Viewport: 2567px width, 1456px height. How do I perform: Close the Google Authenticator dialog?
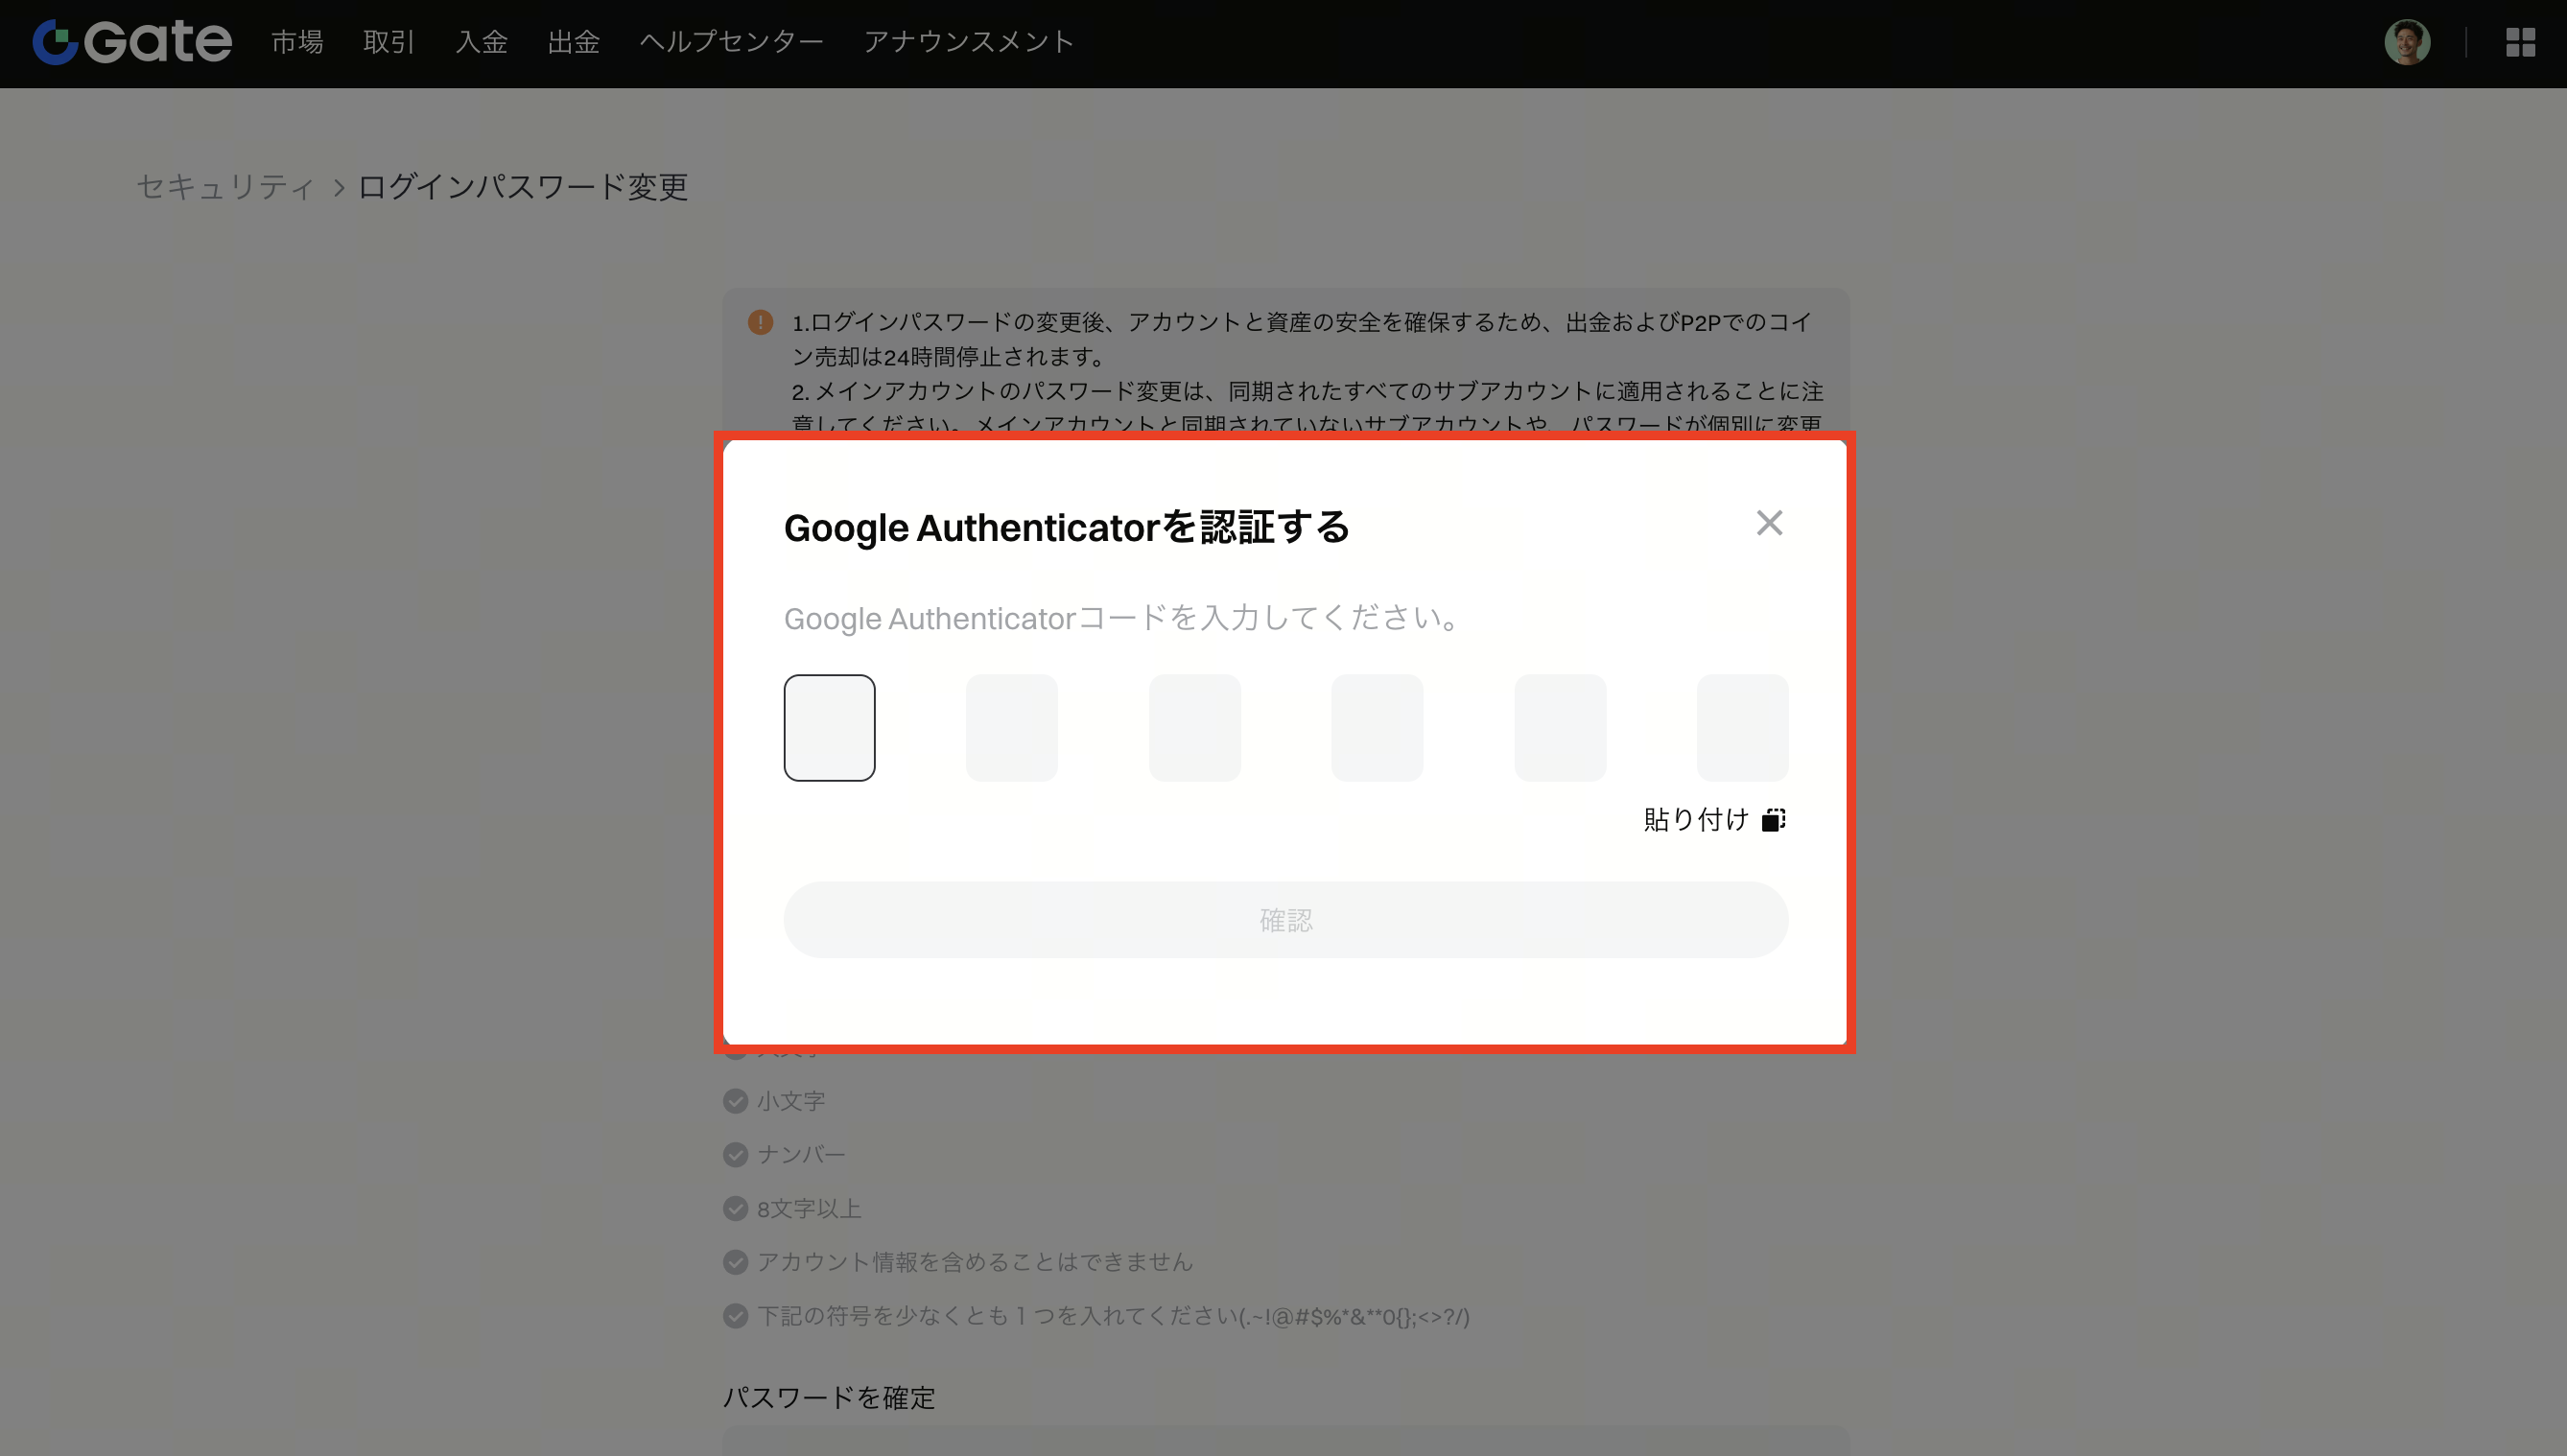click(1769, 523)
